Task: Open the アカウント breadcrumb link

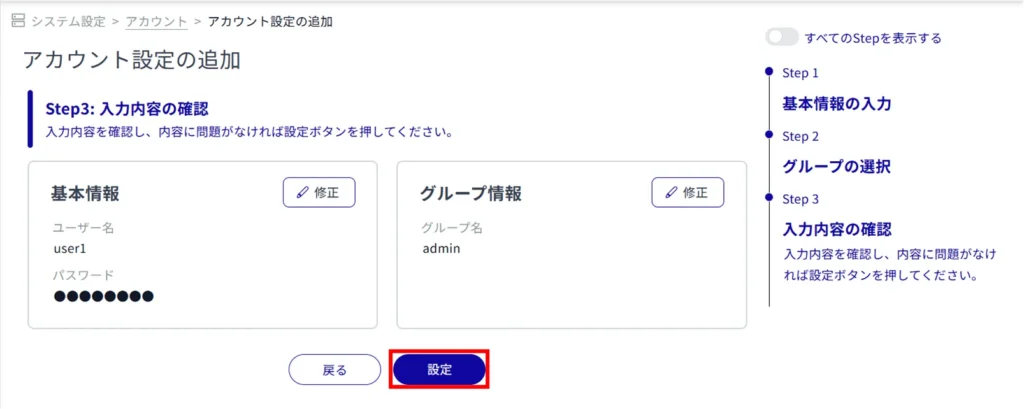Action: point(156,21)
